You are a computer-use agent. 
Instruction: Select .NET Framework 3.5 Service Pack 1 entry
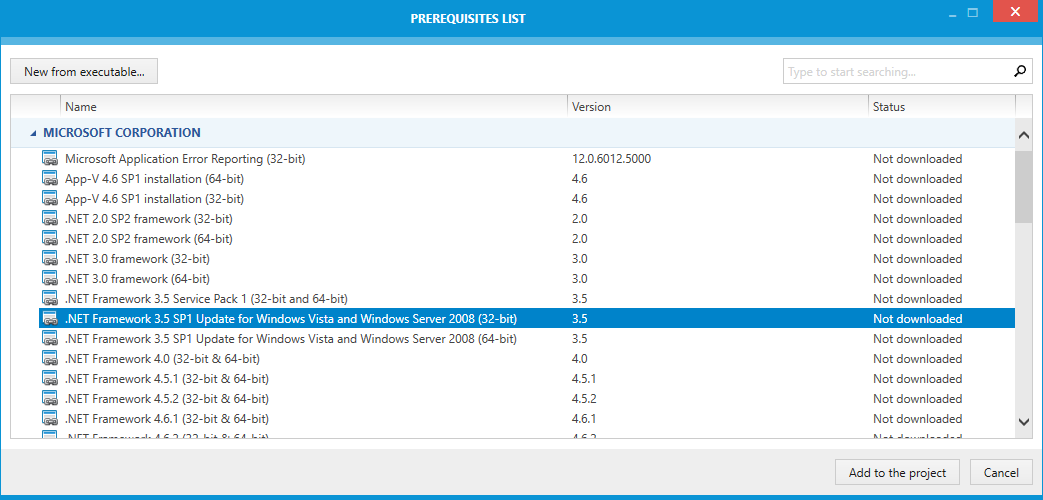206,299
